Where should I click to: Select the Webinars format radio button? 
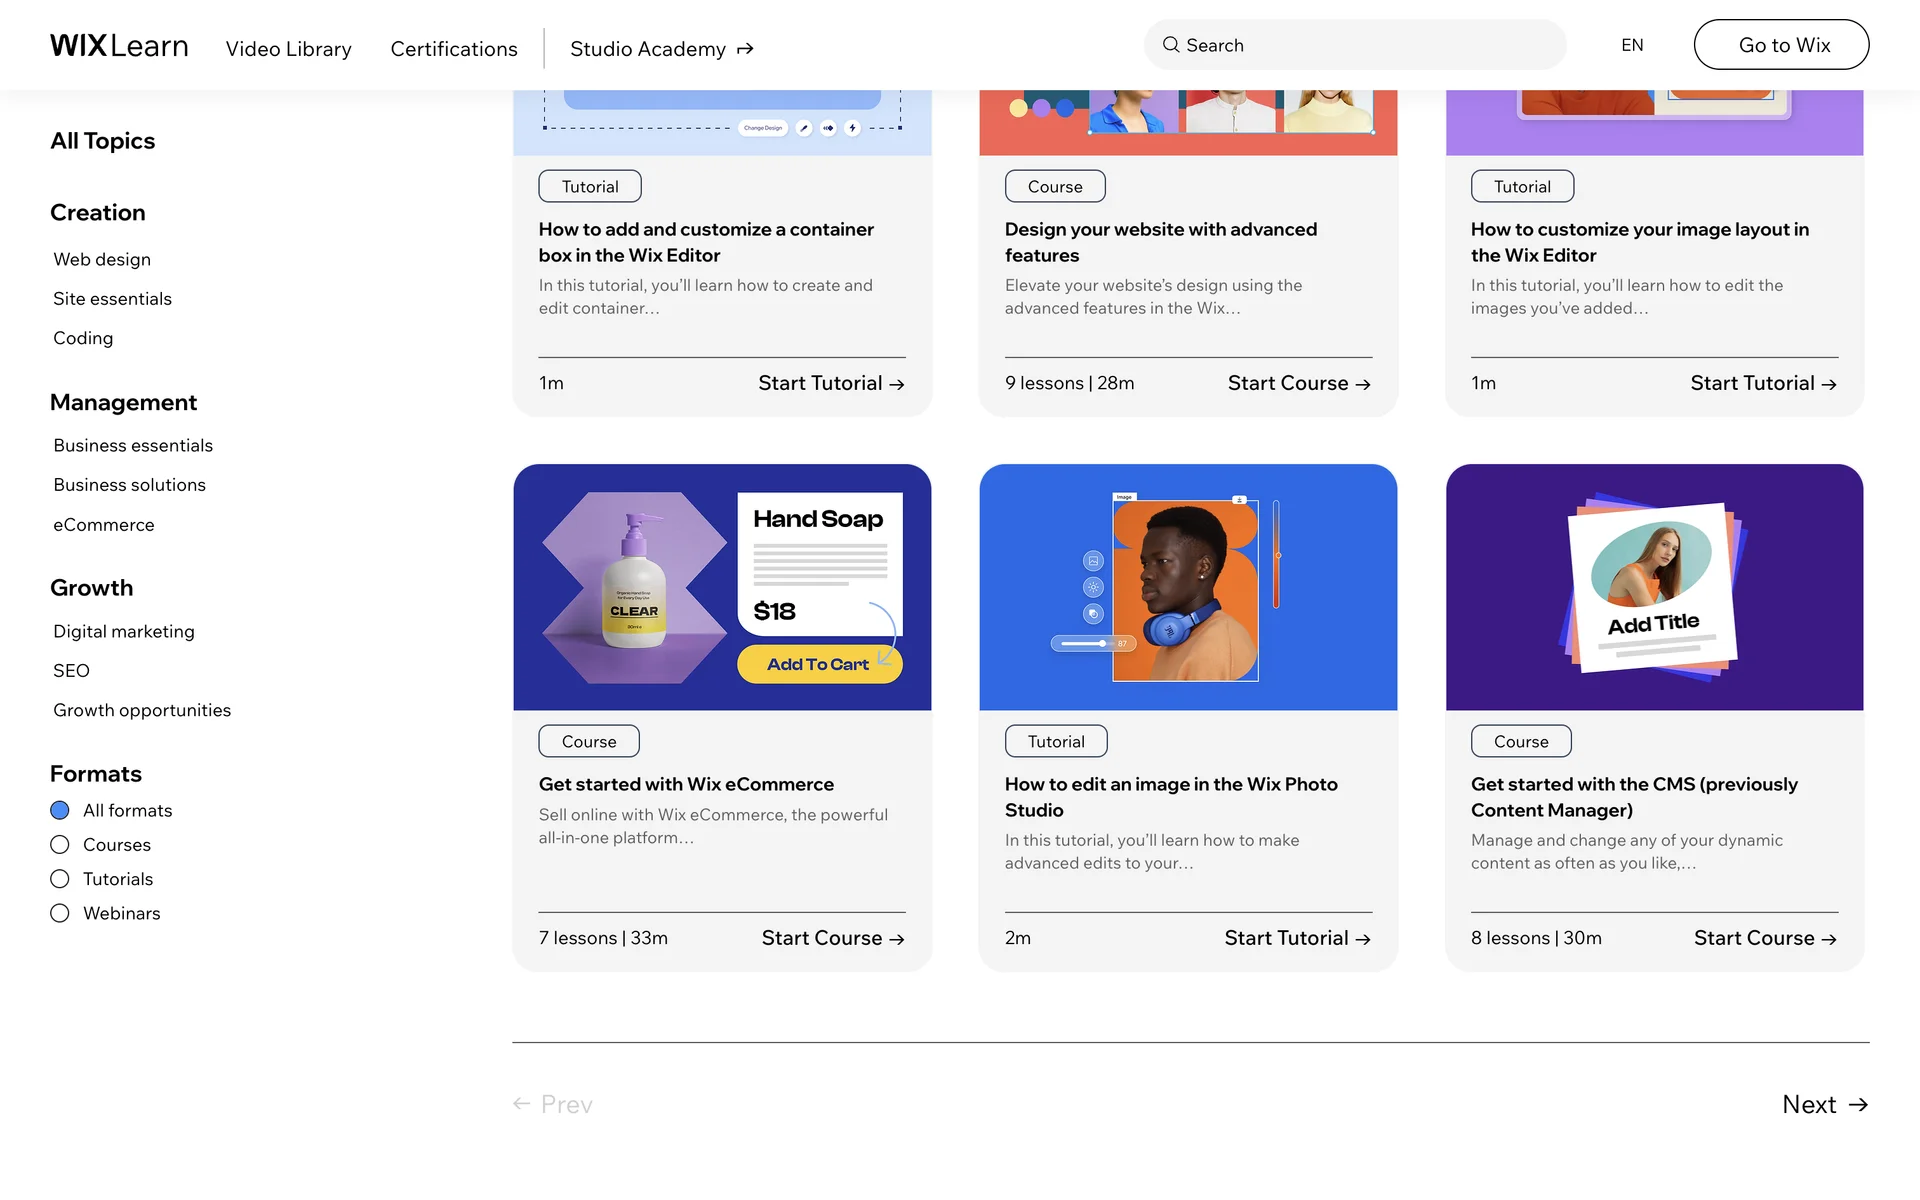point(60,913)
